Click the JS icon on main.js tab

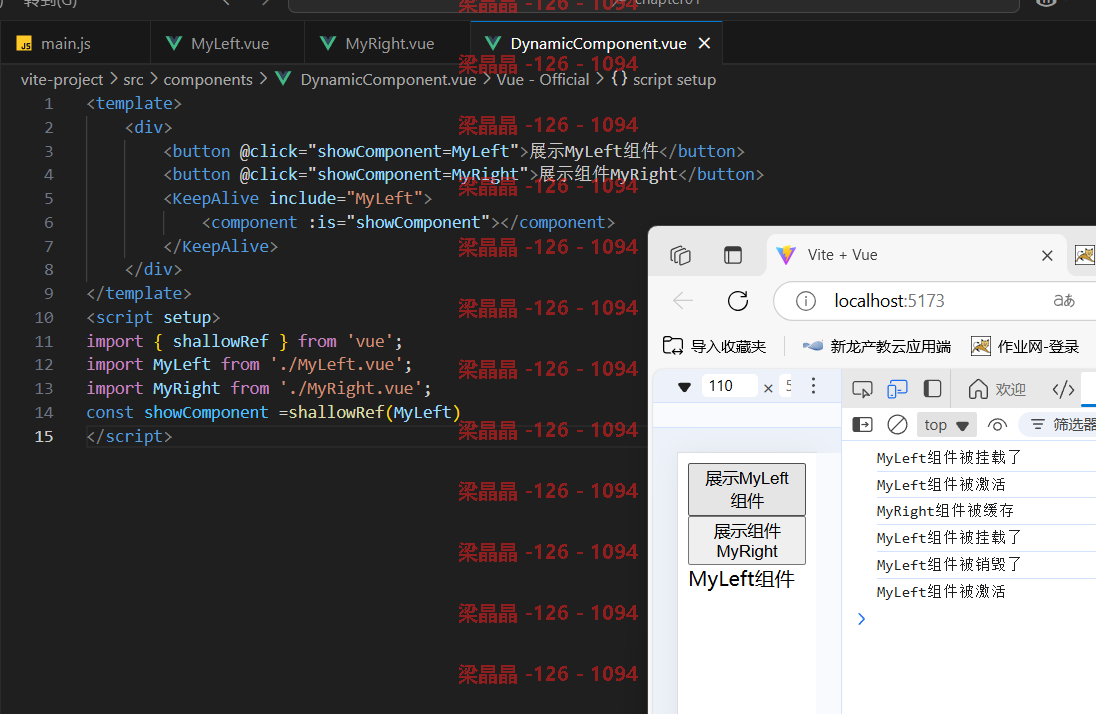(x=24, y=44)
